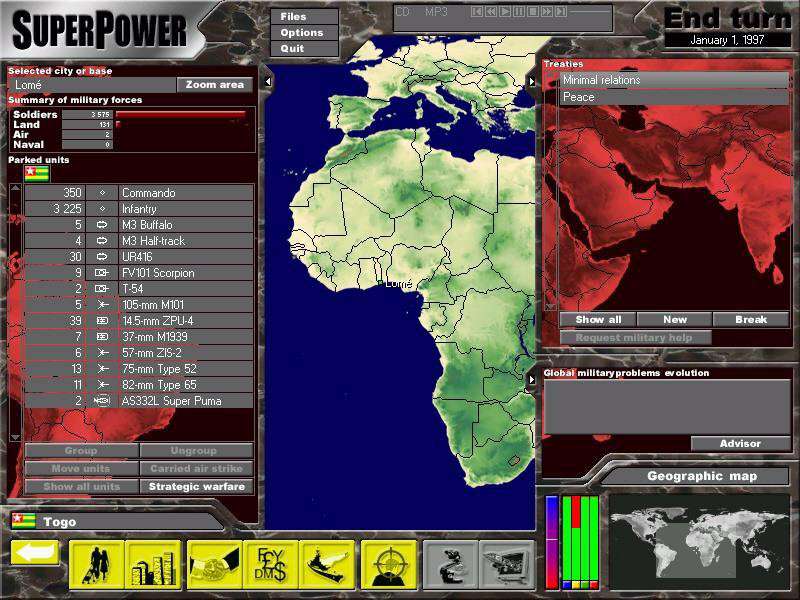Click the 37-mm M1939 unit type icon

coord(102,337)
